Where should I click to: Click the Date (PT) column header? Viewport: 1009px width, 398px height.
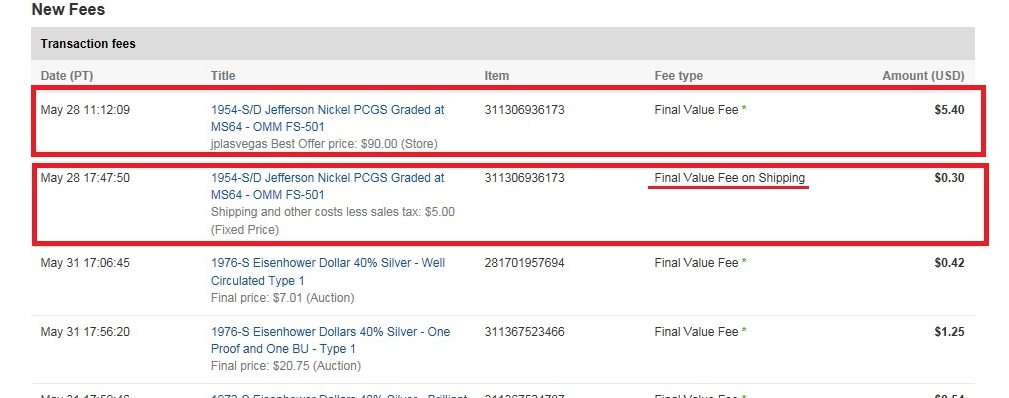point(67,76)
